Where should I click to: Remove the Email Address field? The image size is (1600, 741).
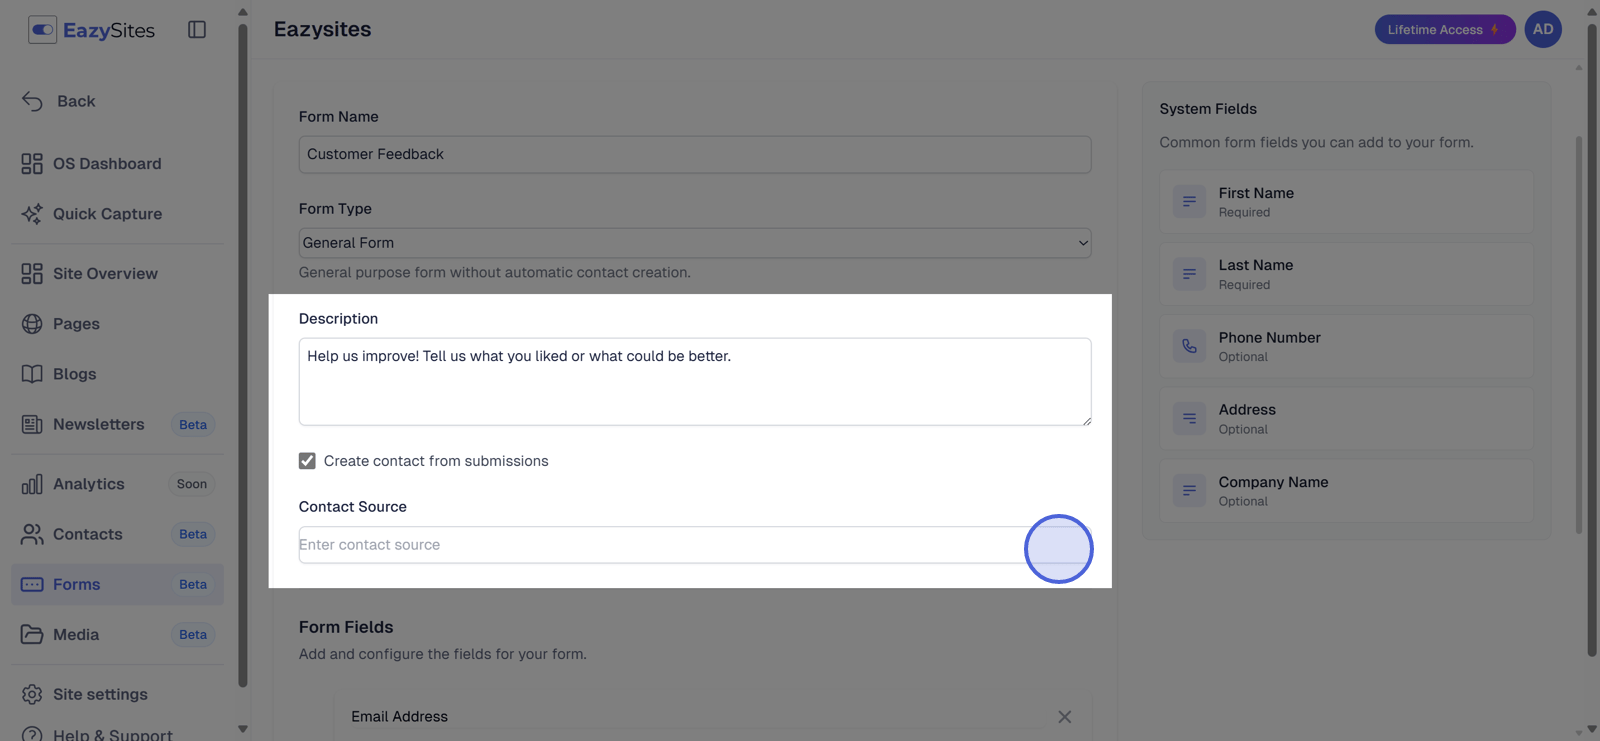click(1065, 717)
